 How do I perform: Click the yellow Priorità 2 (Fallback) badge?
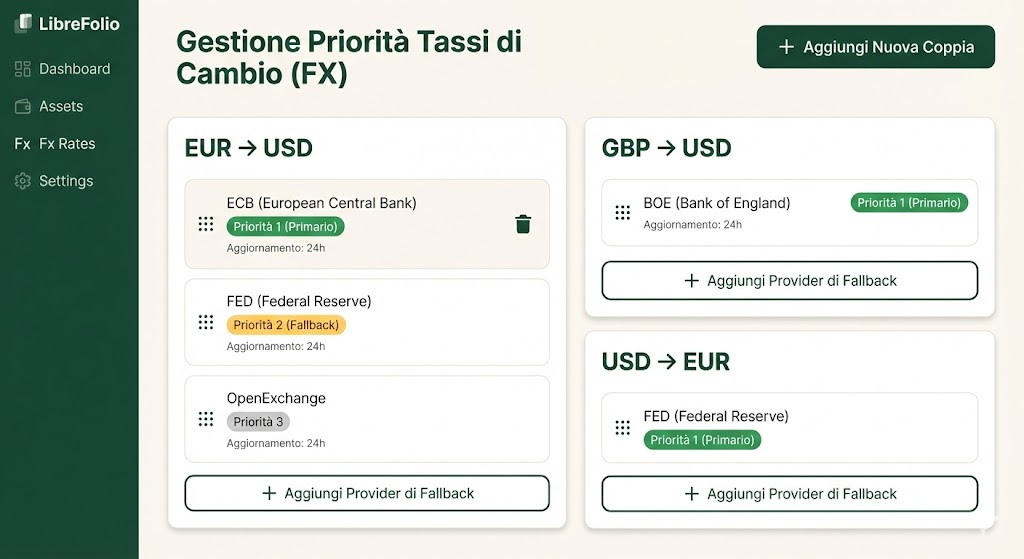286,325
